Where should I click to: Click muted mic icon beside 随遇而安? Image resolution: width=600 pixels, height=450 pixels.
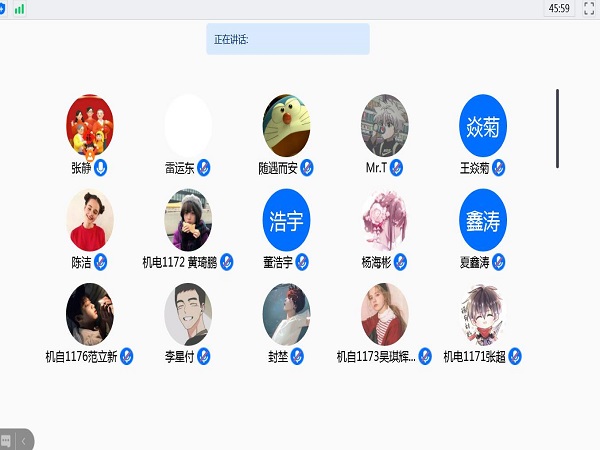(307, 168)
